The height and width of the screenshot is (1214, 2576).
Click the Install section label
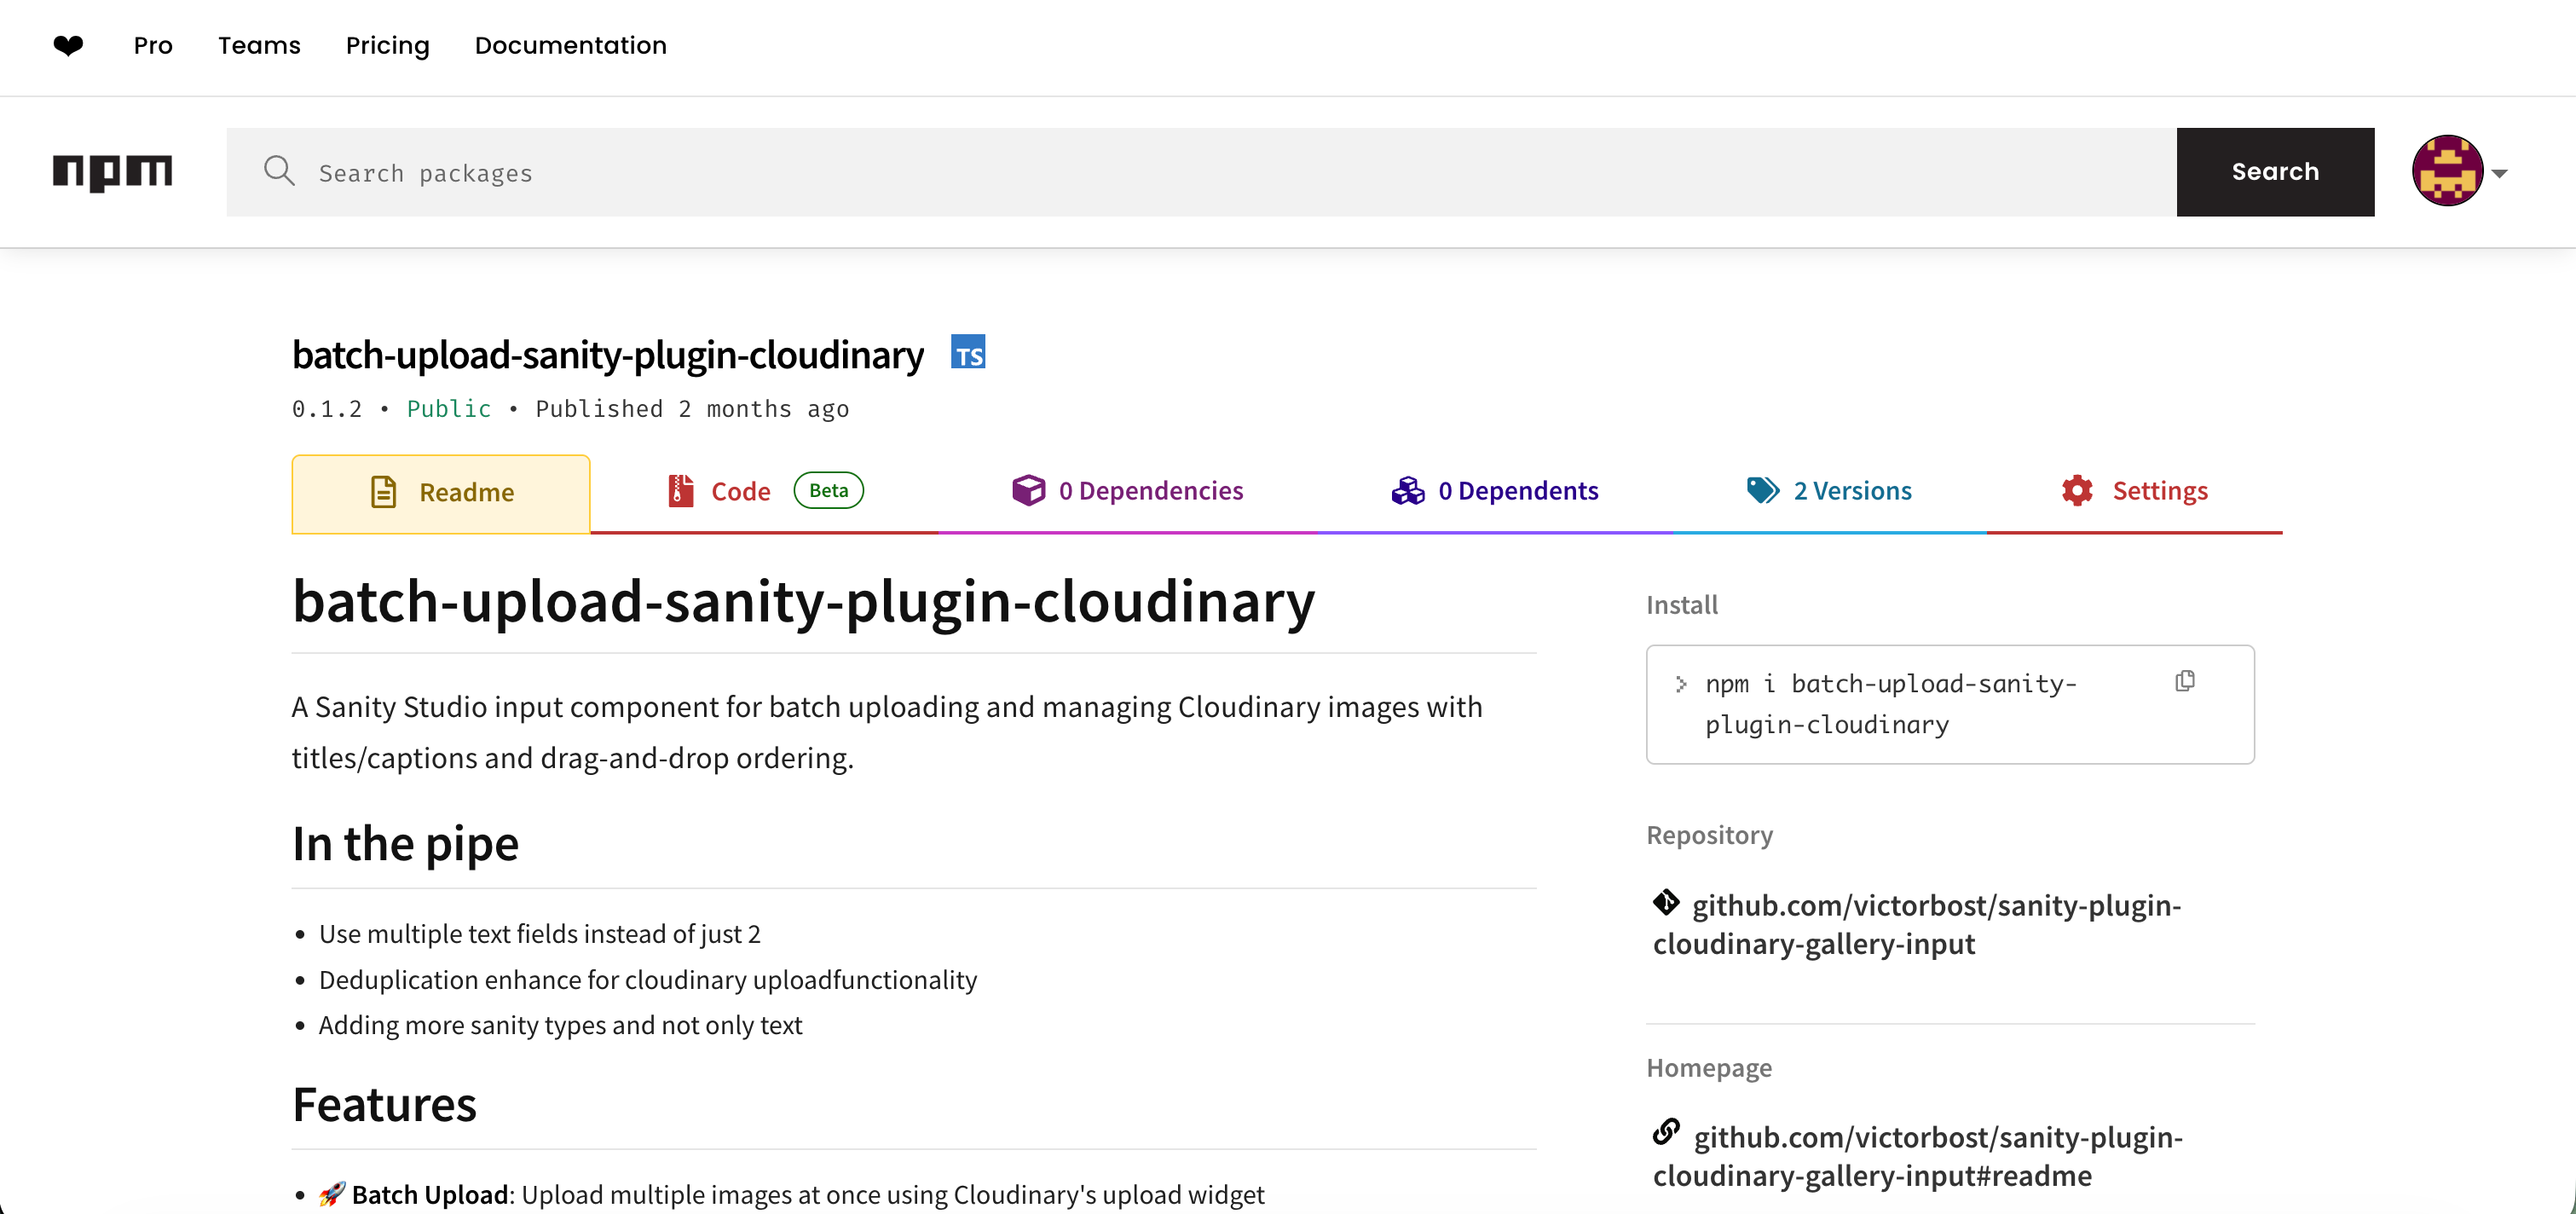tap(1682, 605)
